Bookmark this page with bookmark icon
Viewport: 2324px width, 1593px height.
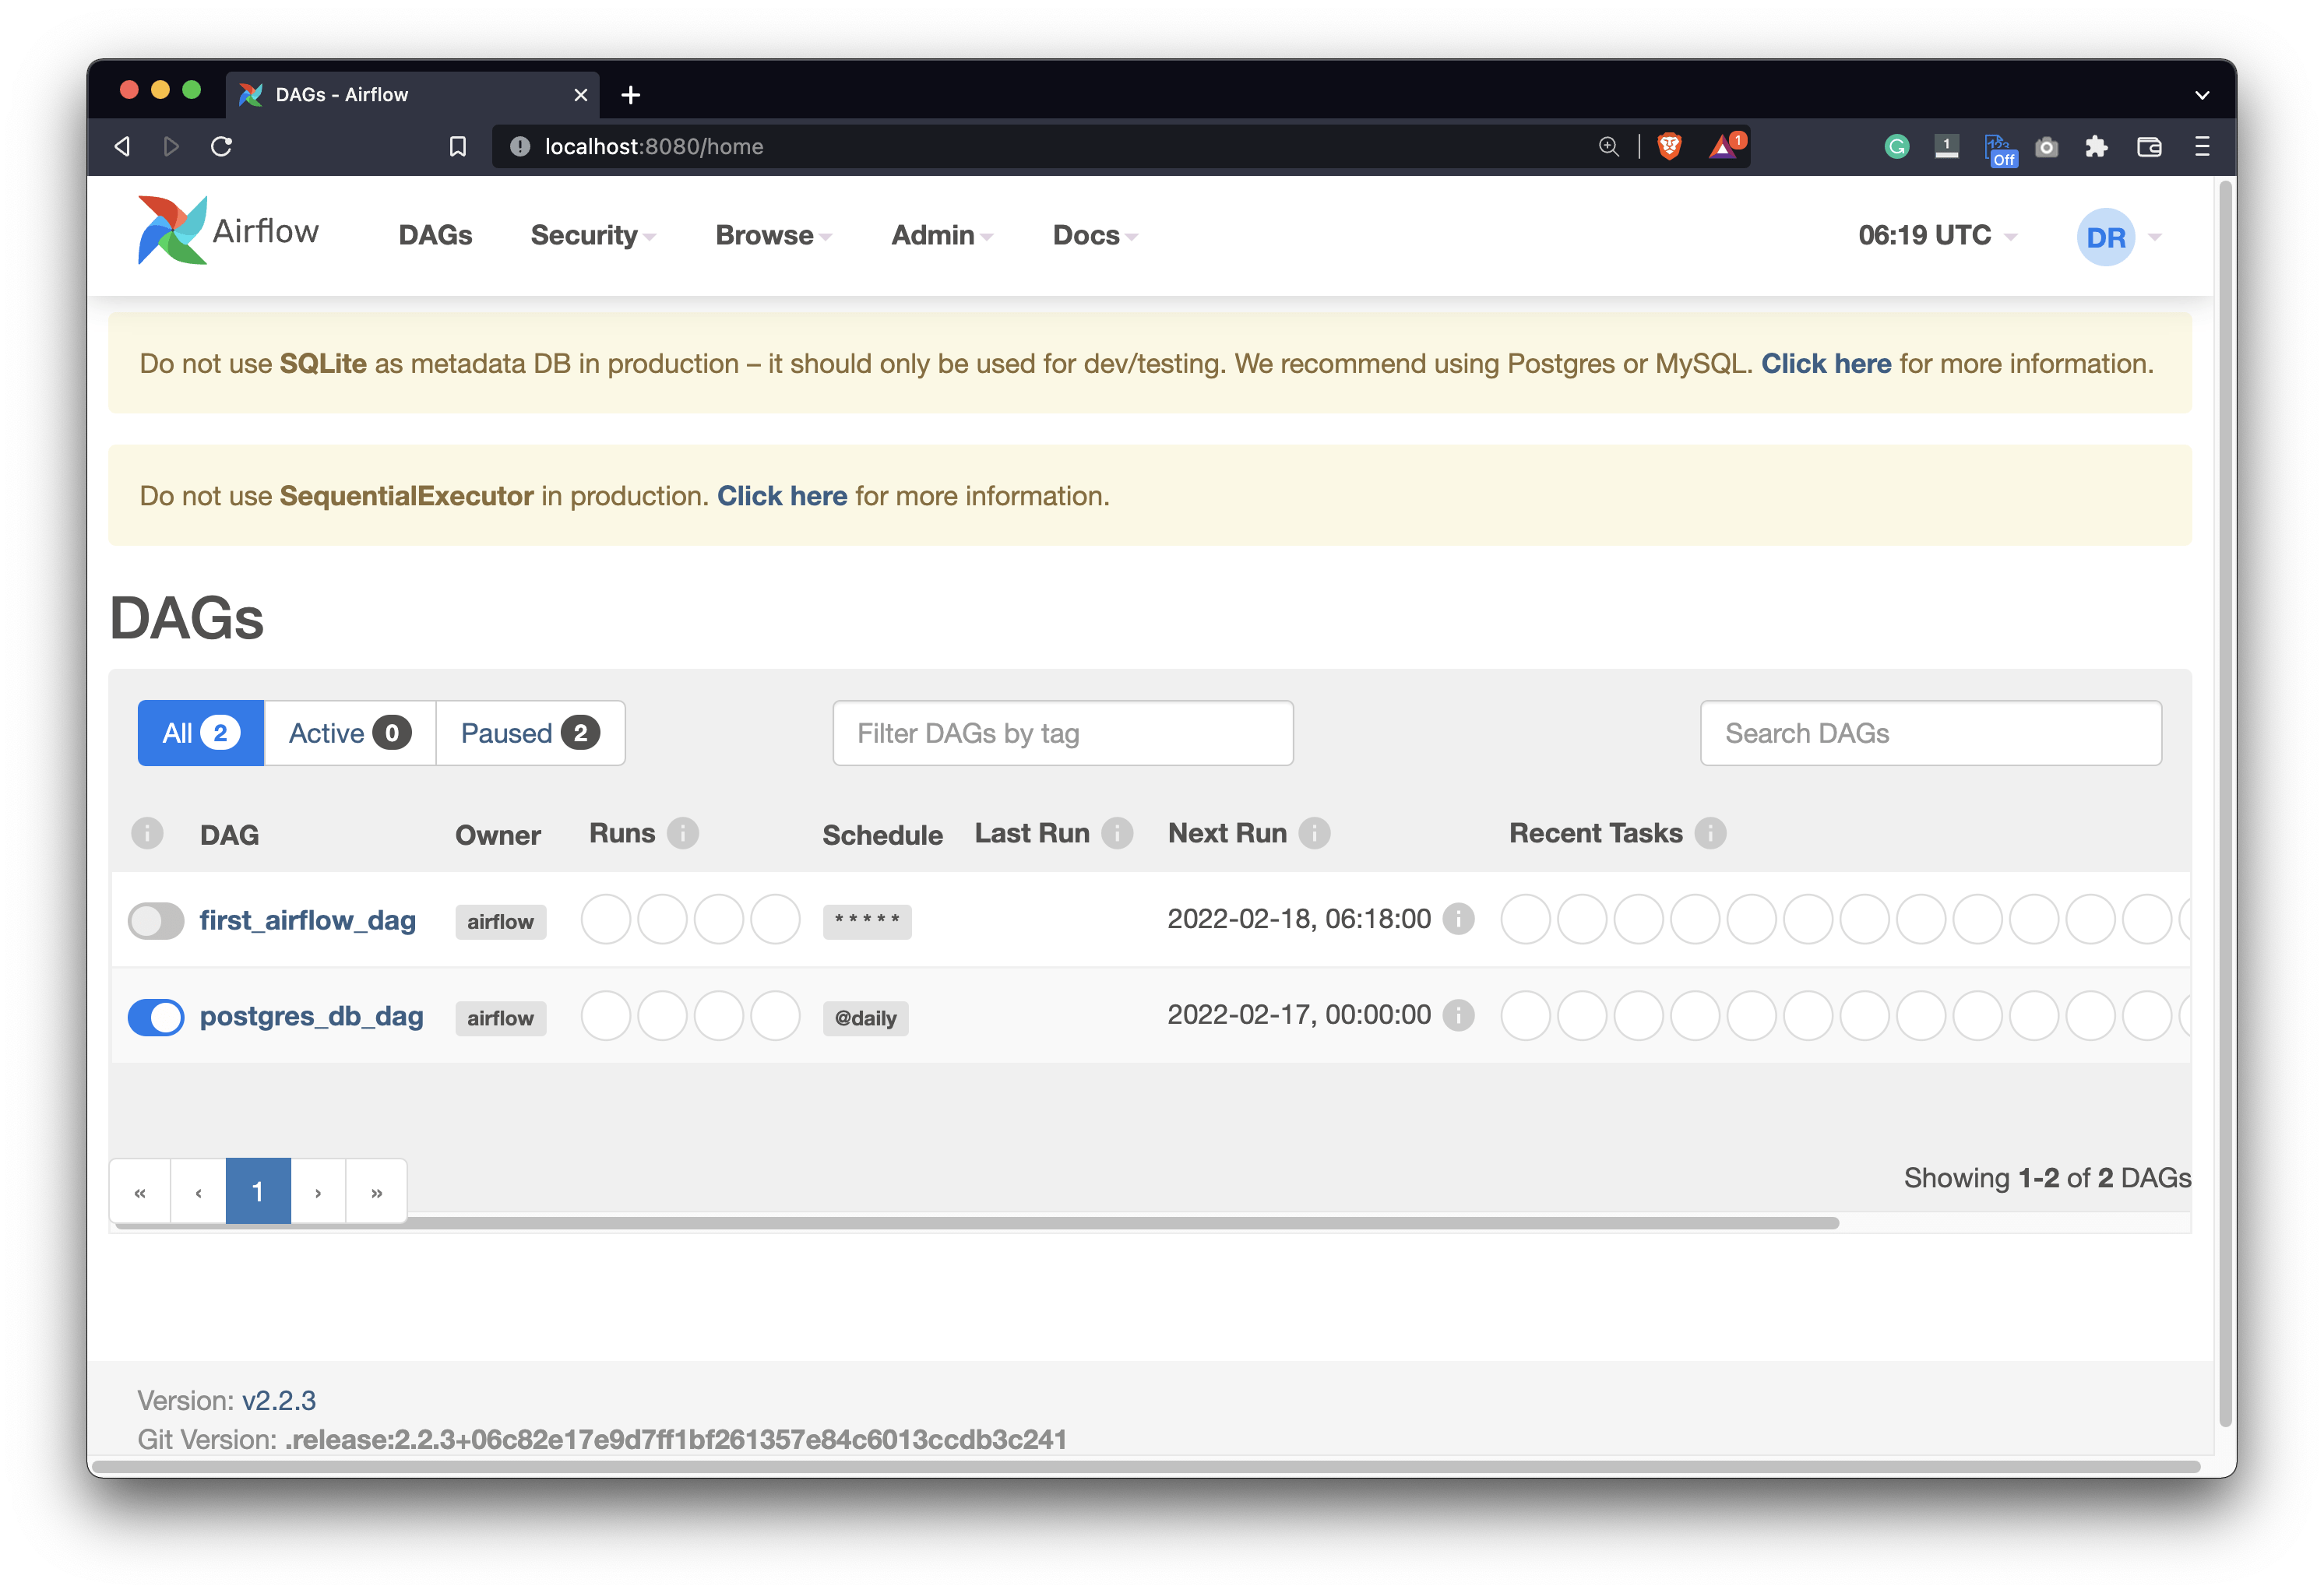coord(457,147)
